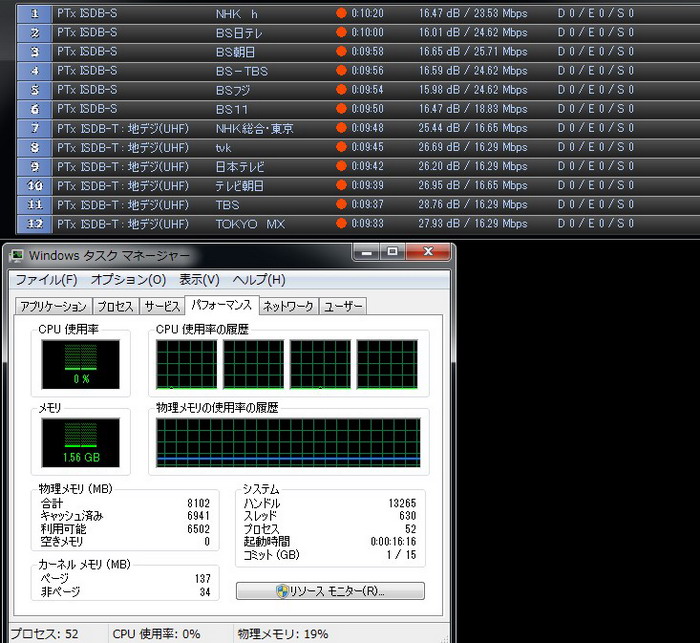Click the 日本テレビ channel name
This screenshot has height=643, width=700.
[x=240, y=167]
